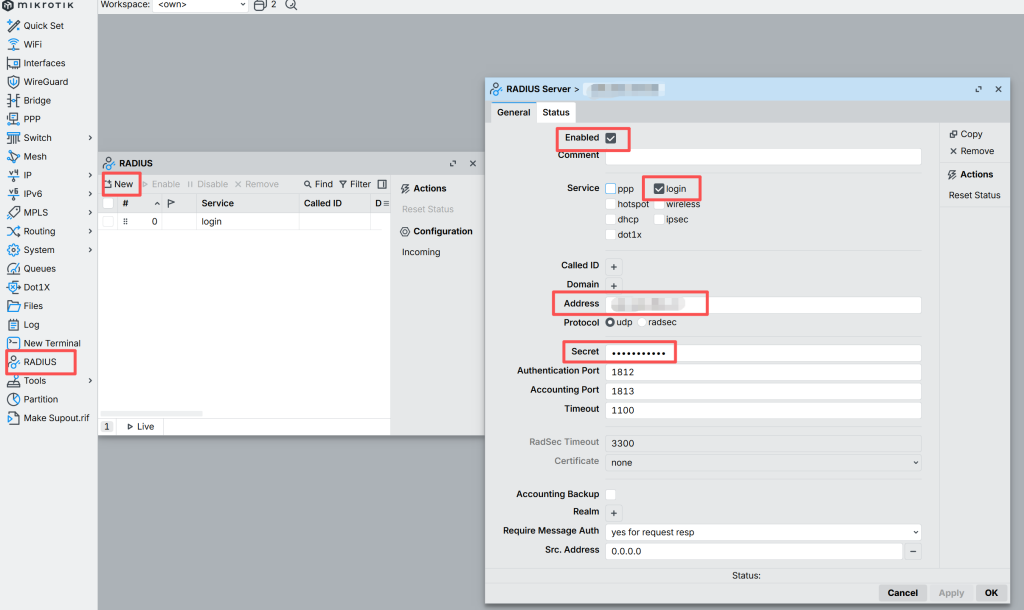
Task: Select the radsec protocol radio button
Action: [642, 323]
